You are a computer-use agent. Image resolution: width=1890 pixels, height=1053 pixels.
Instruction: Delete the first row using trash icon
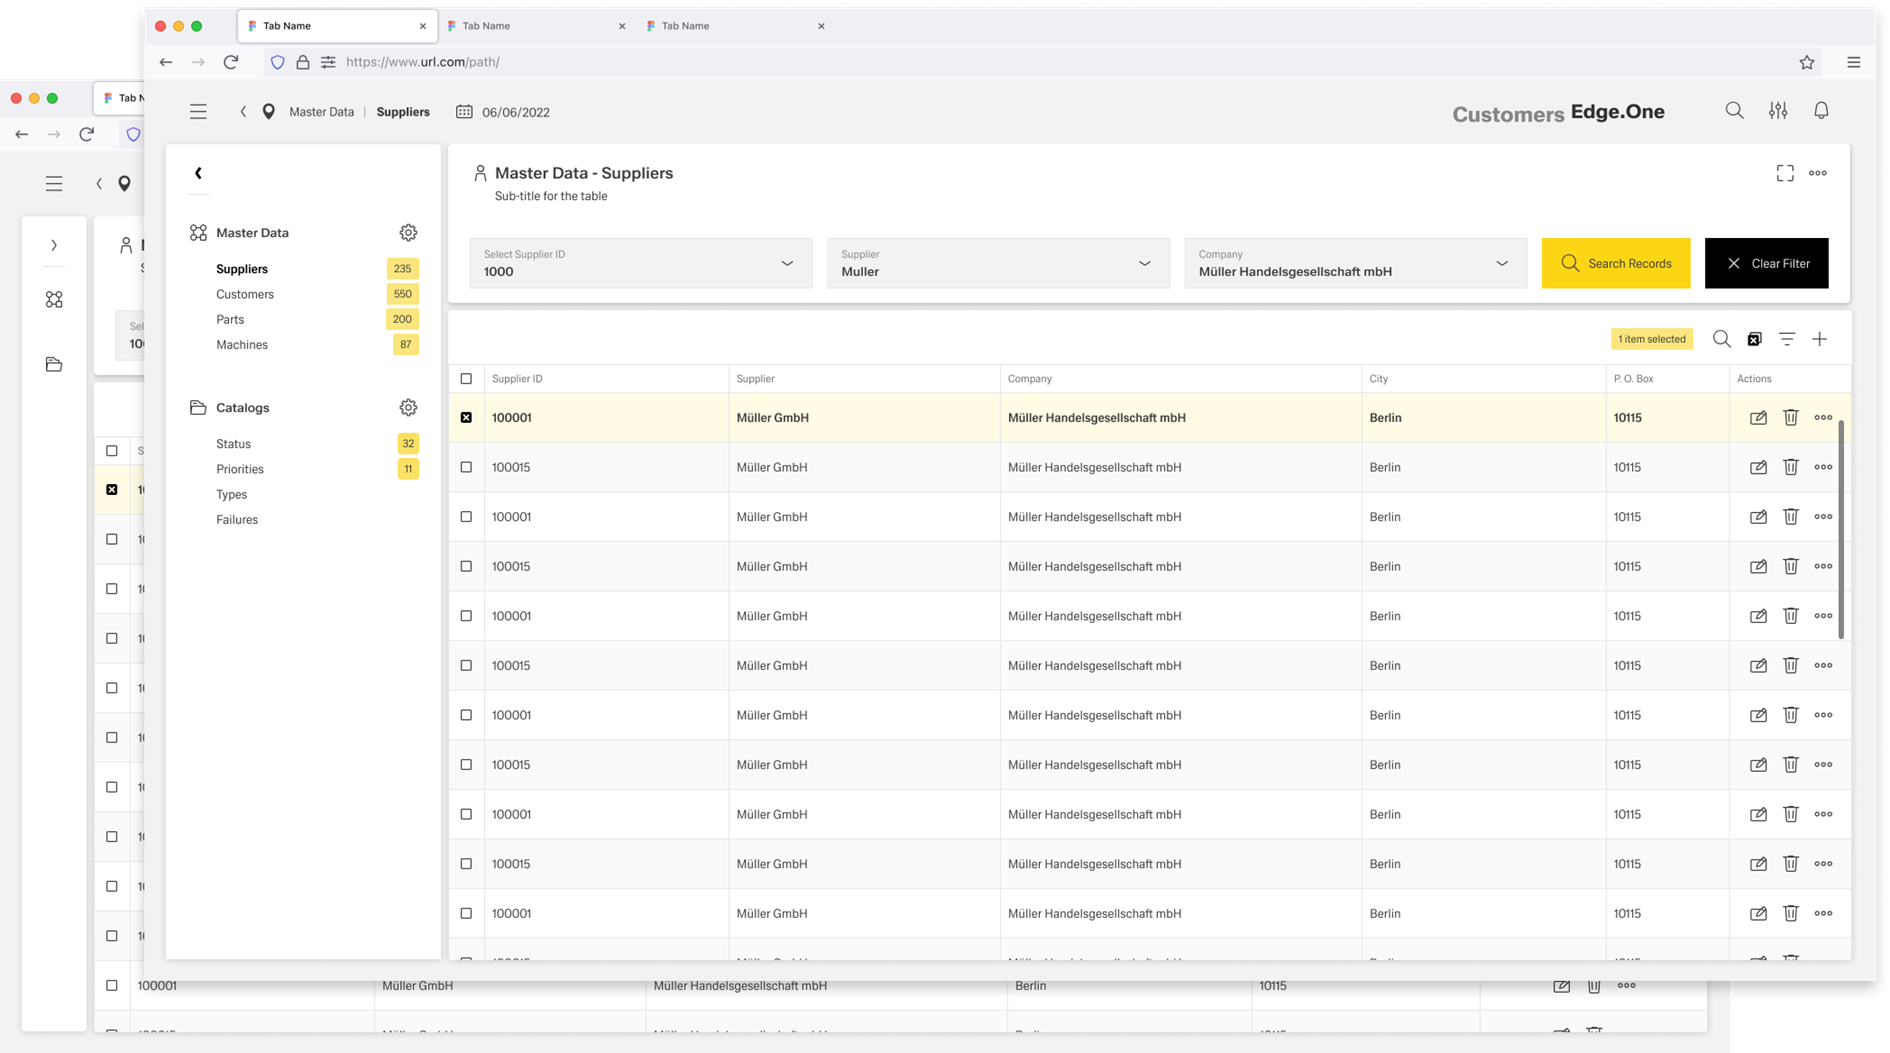pos(1790,418)
